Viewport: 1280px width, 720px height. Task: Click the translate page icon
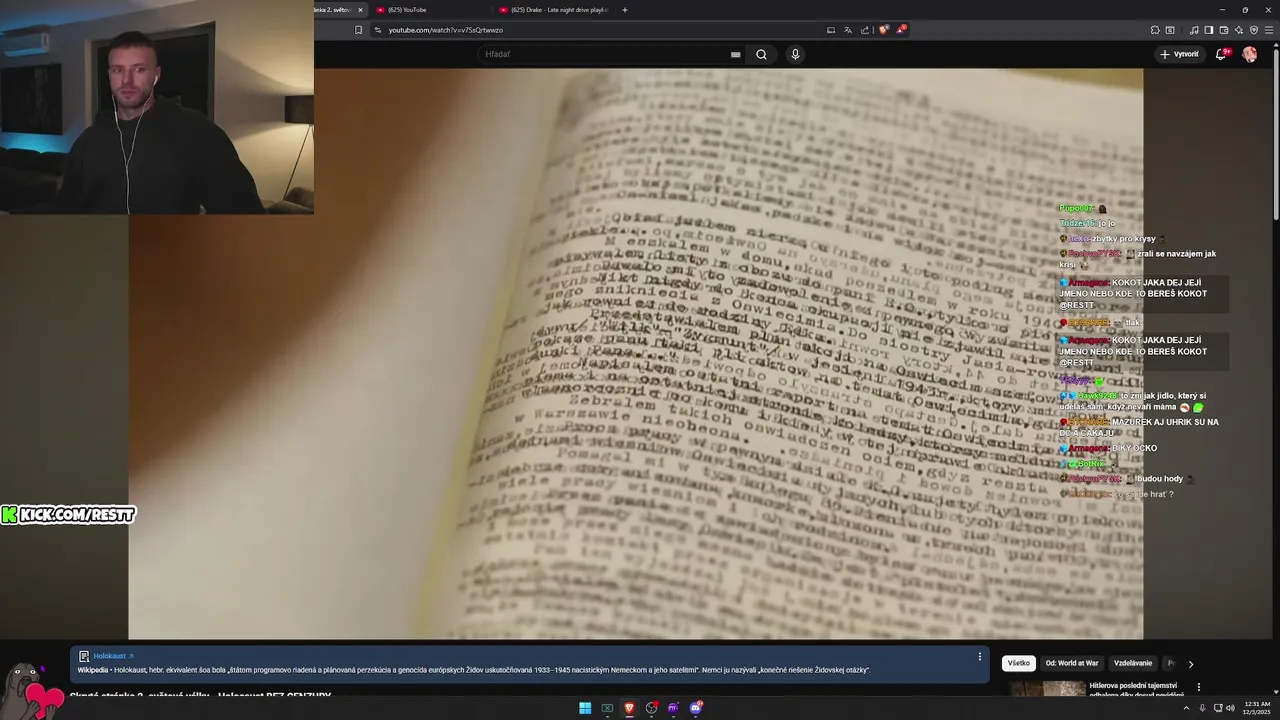pos(848,30)
